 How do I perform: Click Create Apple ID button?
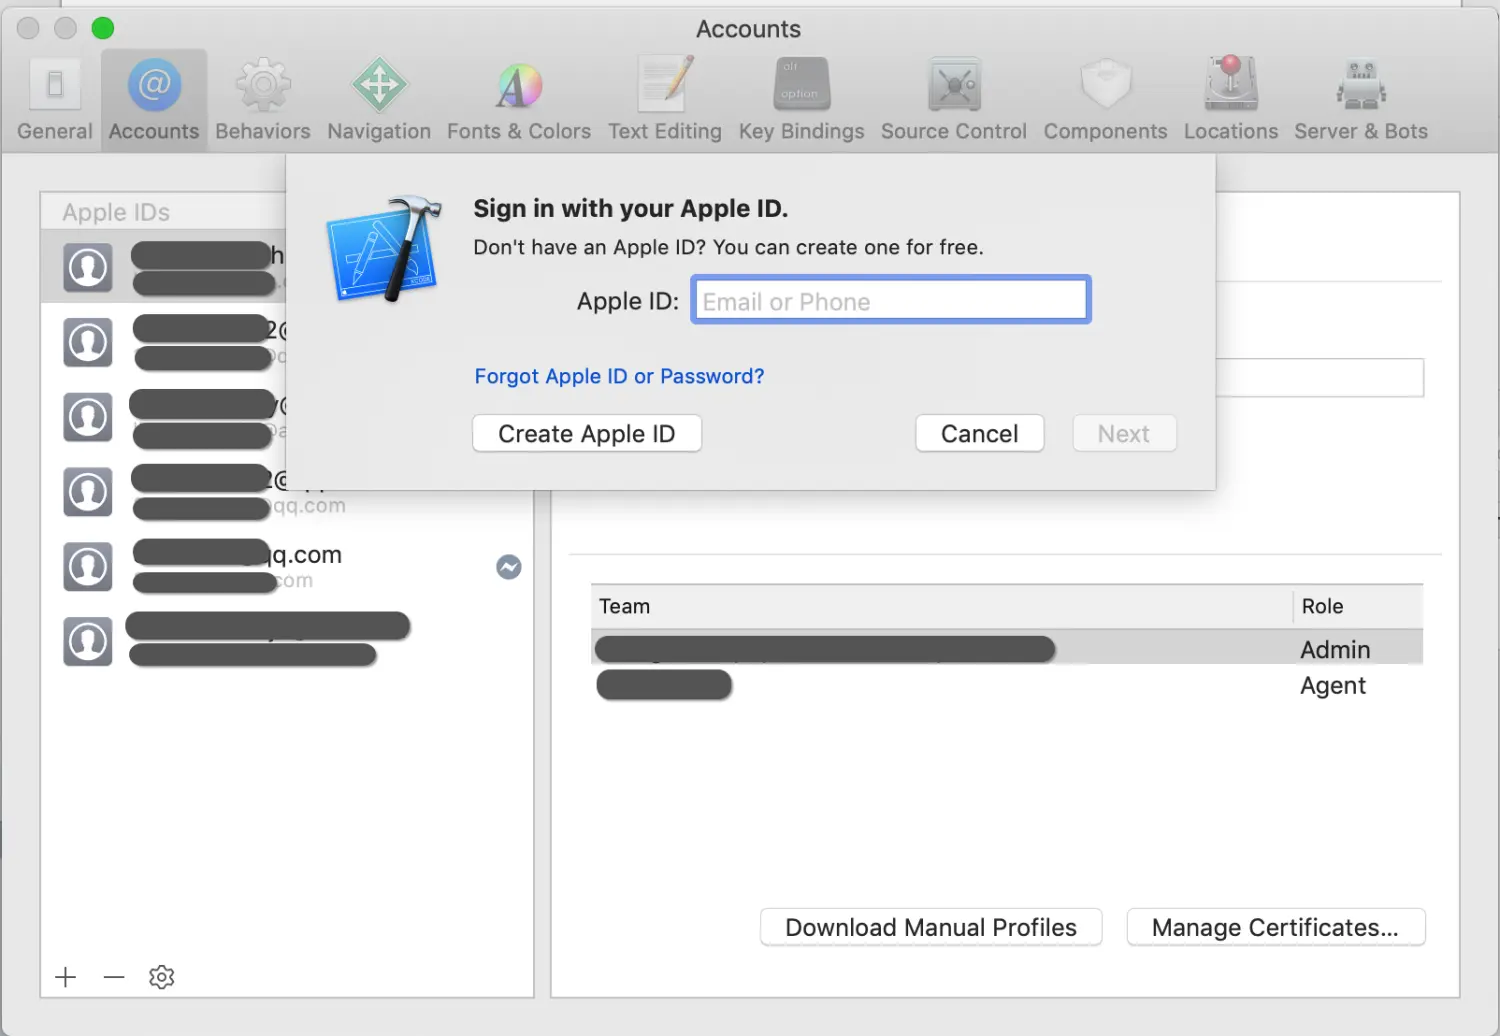(x=587, y=434)
